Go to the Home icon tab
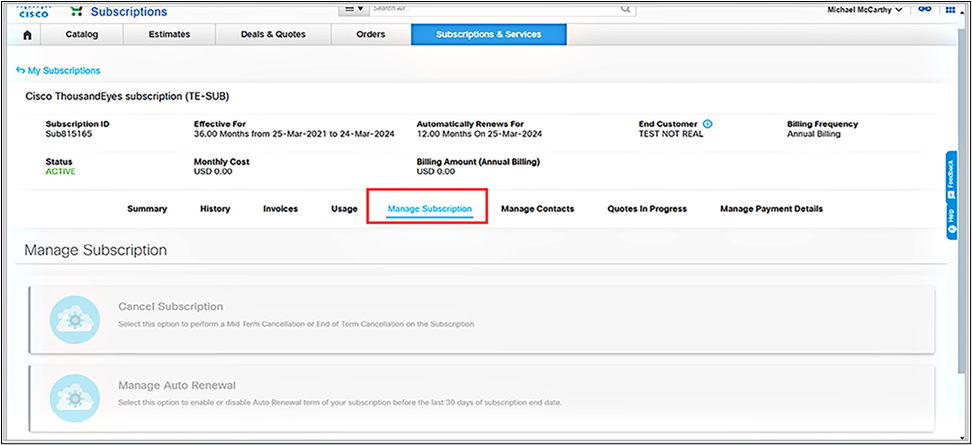 [x=27, y=35]
